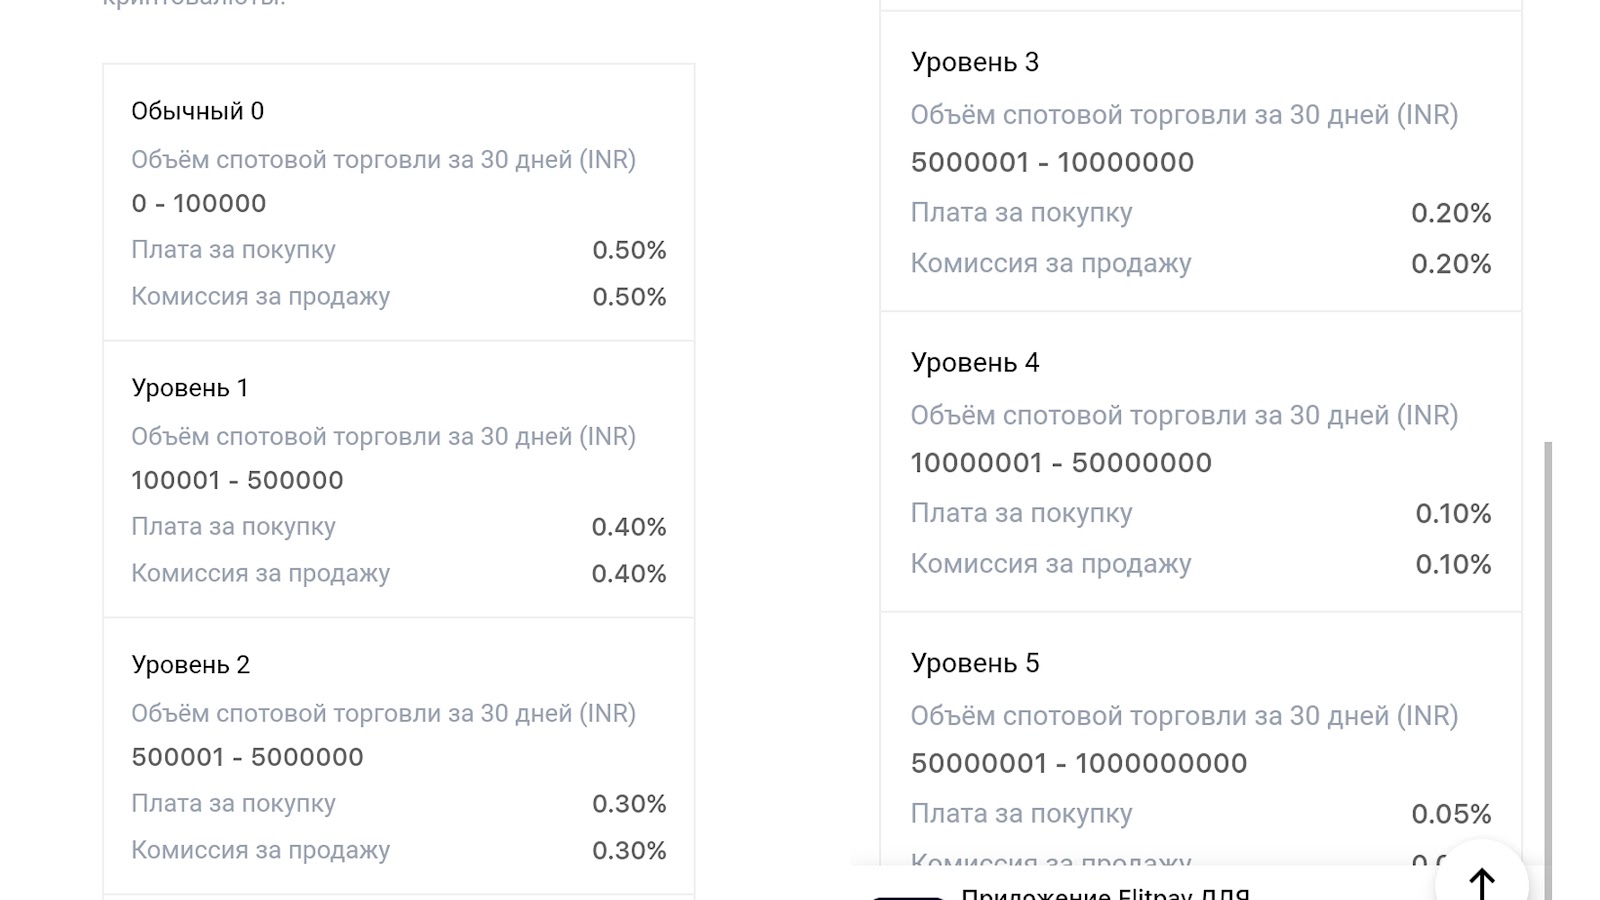The height and width of the screenshot is (900, 1600).
Task: Click Уровень 5 Плата за покупку 0.05% value
Action: click(x=1451, y=814)
